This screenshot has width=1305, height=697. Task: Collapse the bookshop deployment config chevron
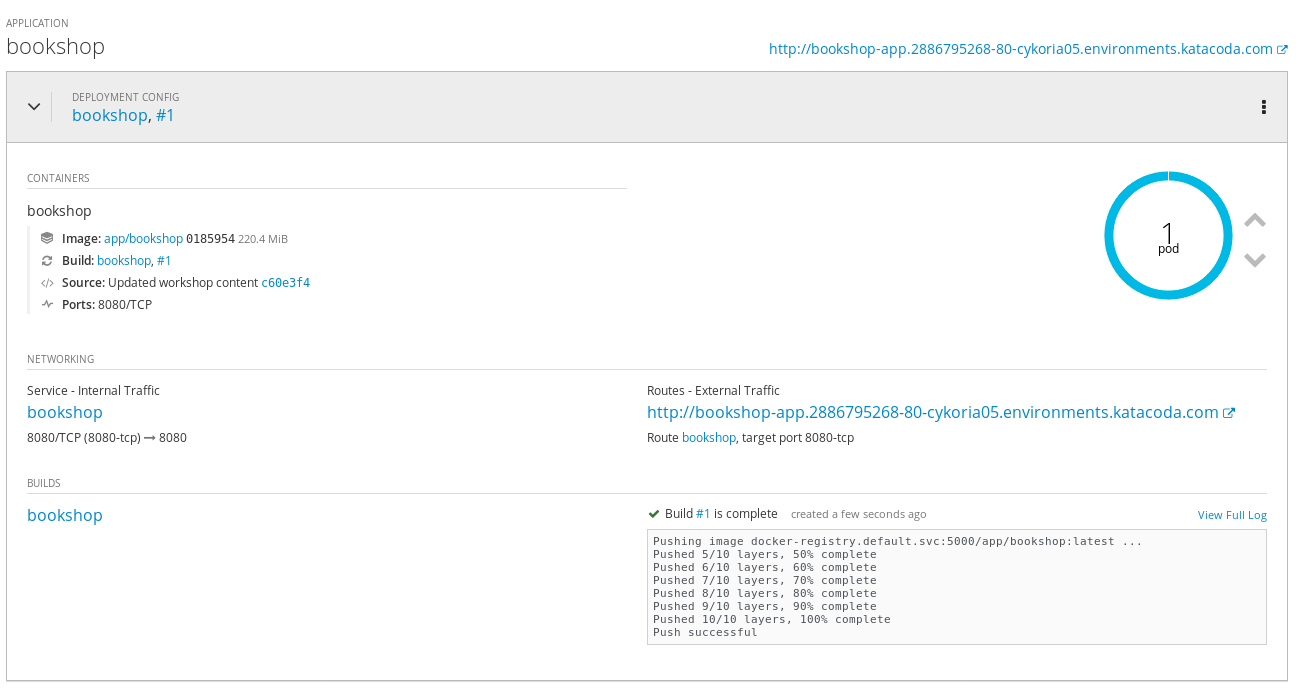tap(33, 107)
